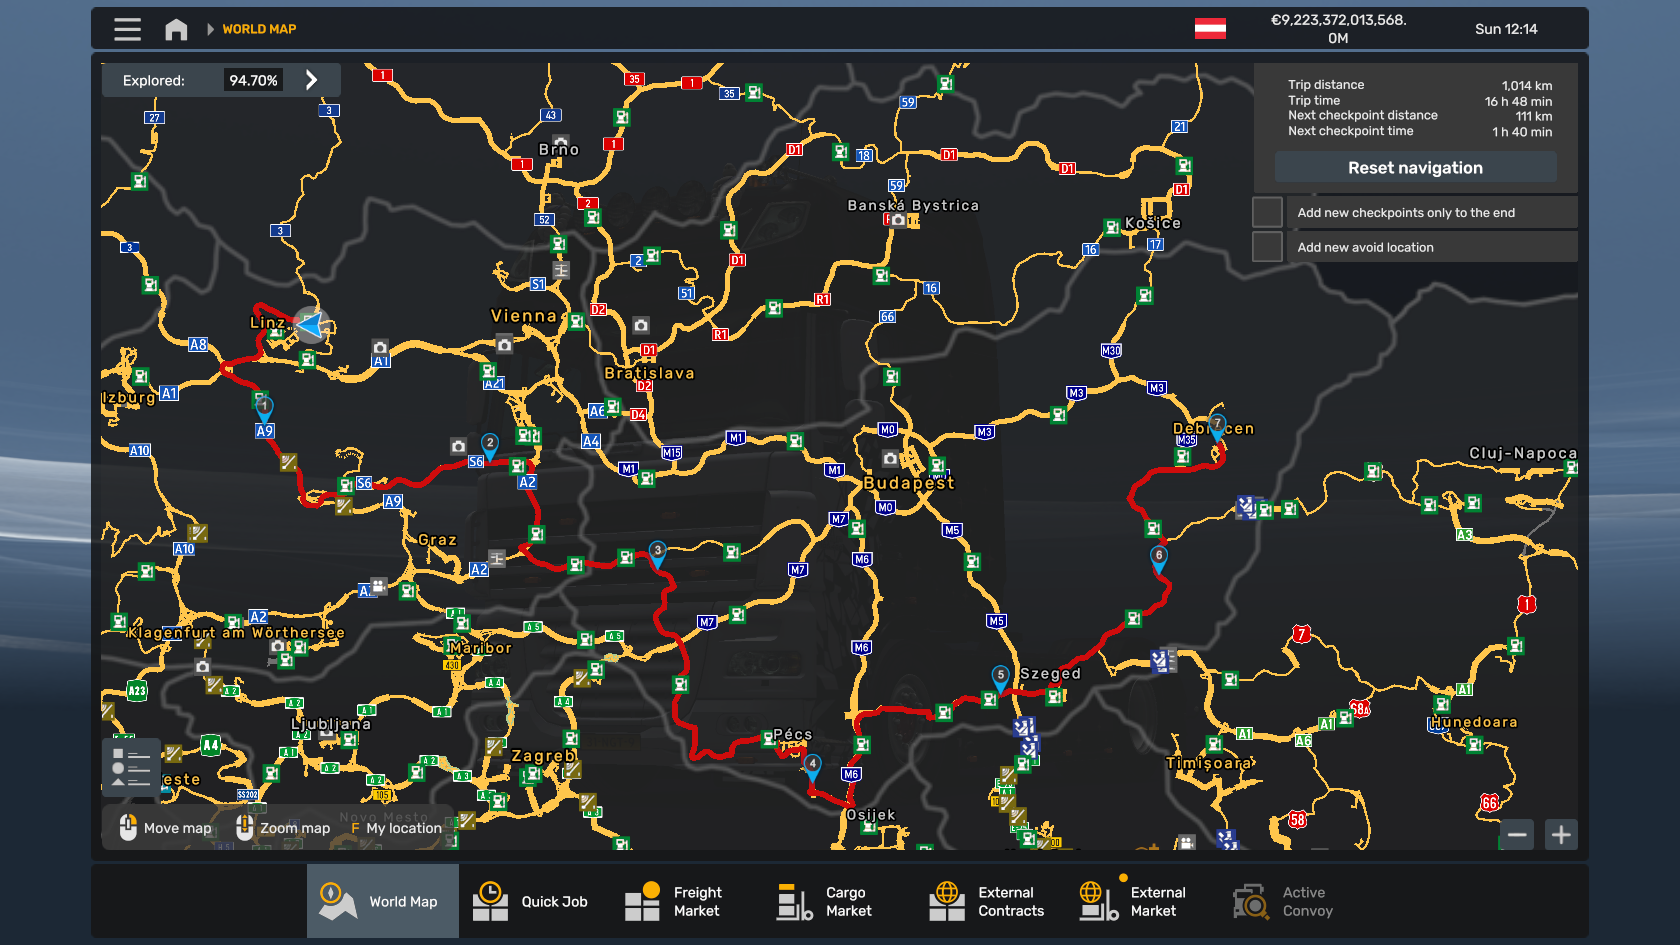Screen dimensions: 1680x945
Task: Switch to the Quick Job tab
Action: [x=535, y=901]
